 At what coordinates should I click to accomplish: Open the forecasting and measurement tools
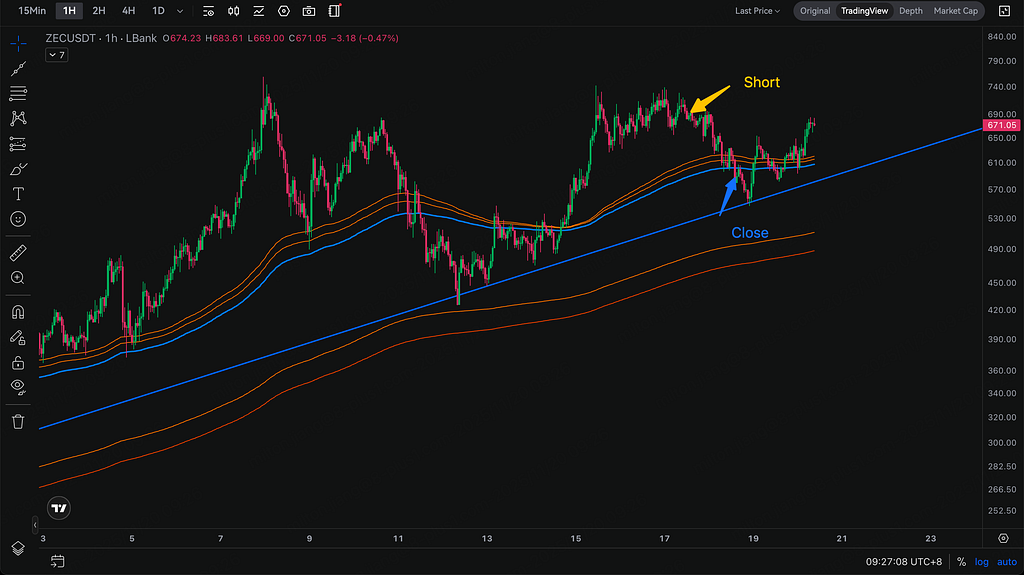coord(18,144)
